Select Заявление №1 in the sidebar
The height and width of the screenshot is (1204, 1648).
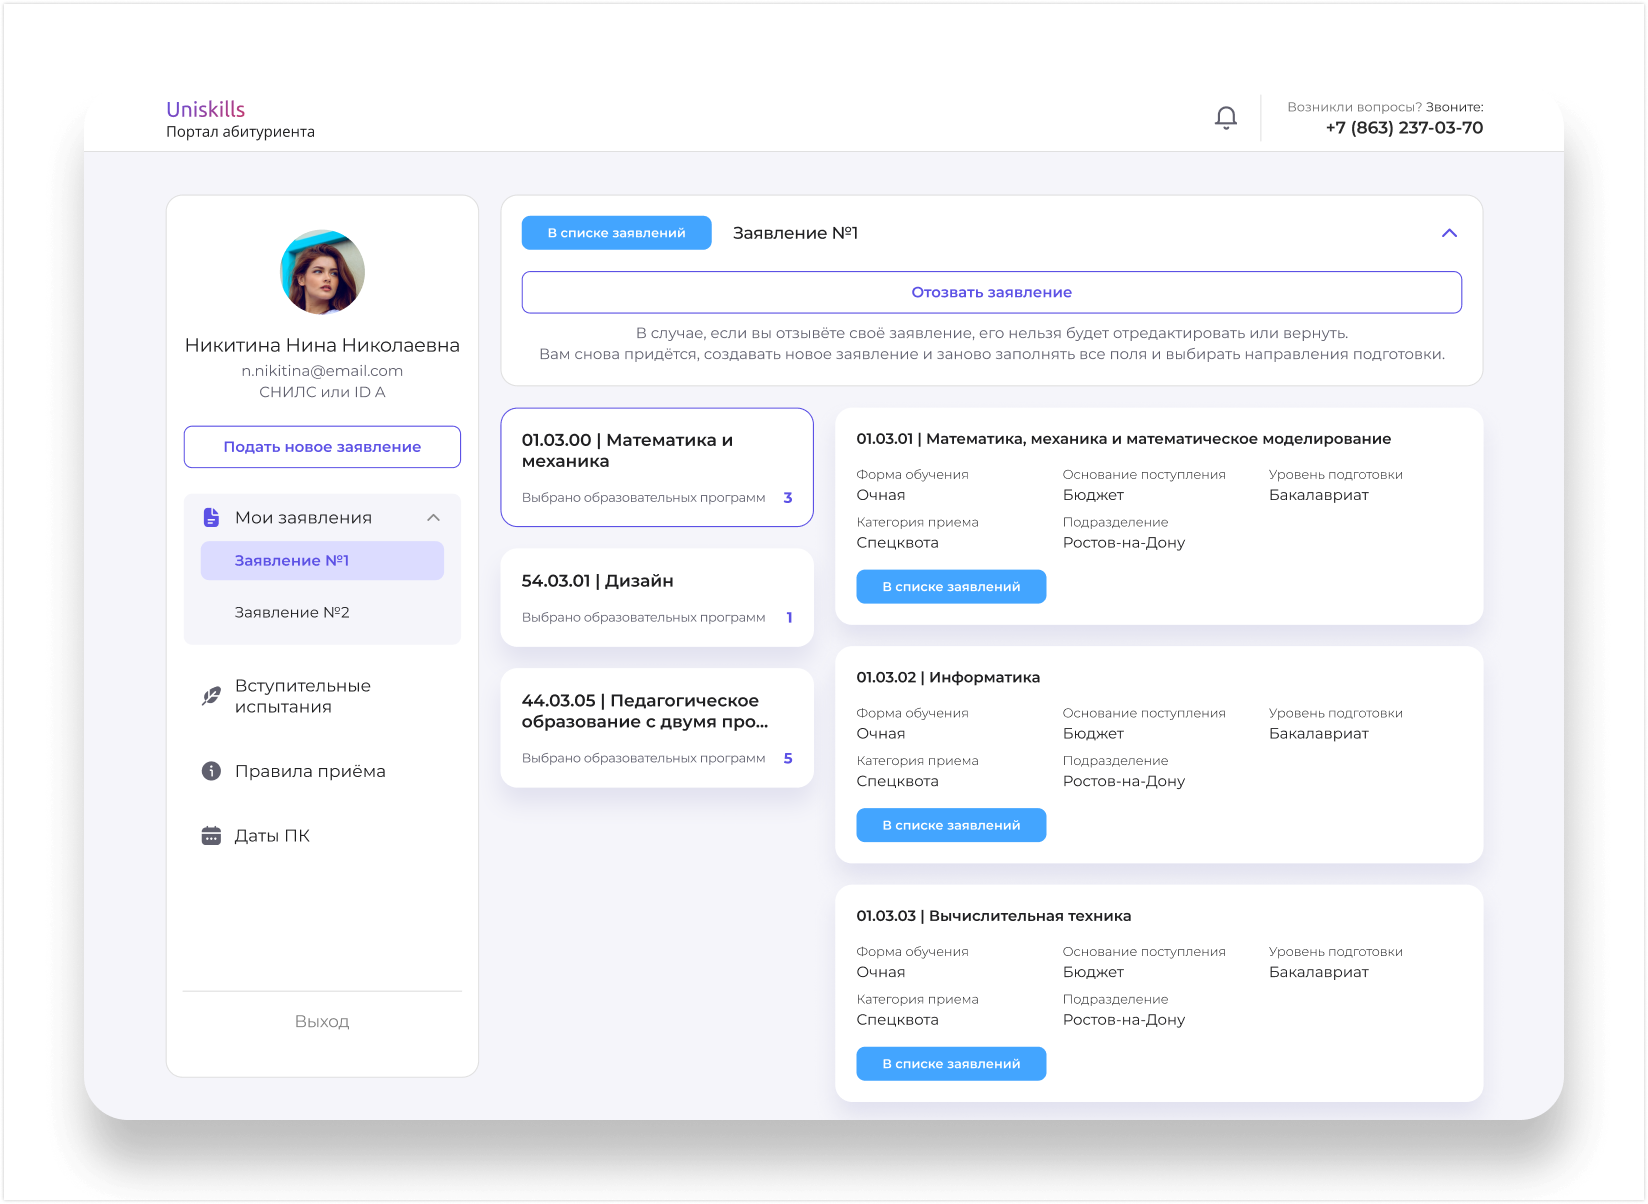[322, 561]
